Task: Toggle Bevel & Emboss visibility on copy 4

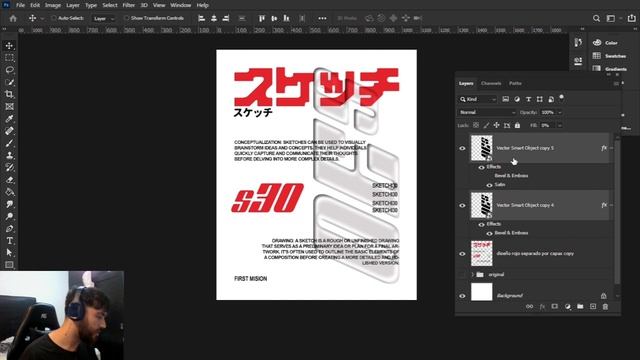Action: 489,233
